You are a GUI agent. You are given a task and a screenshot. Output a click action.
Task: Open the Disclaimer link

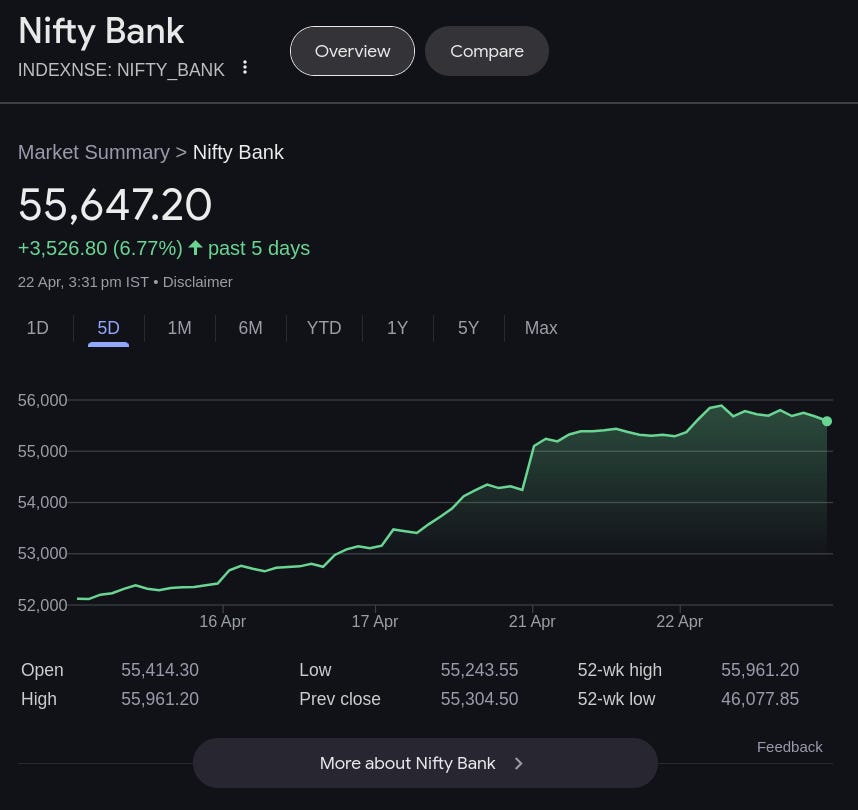198,282
